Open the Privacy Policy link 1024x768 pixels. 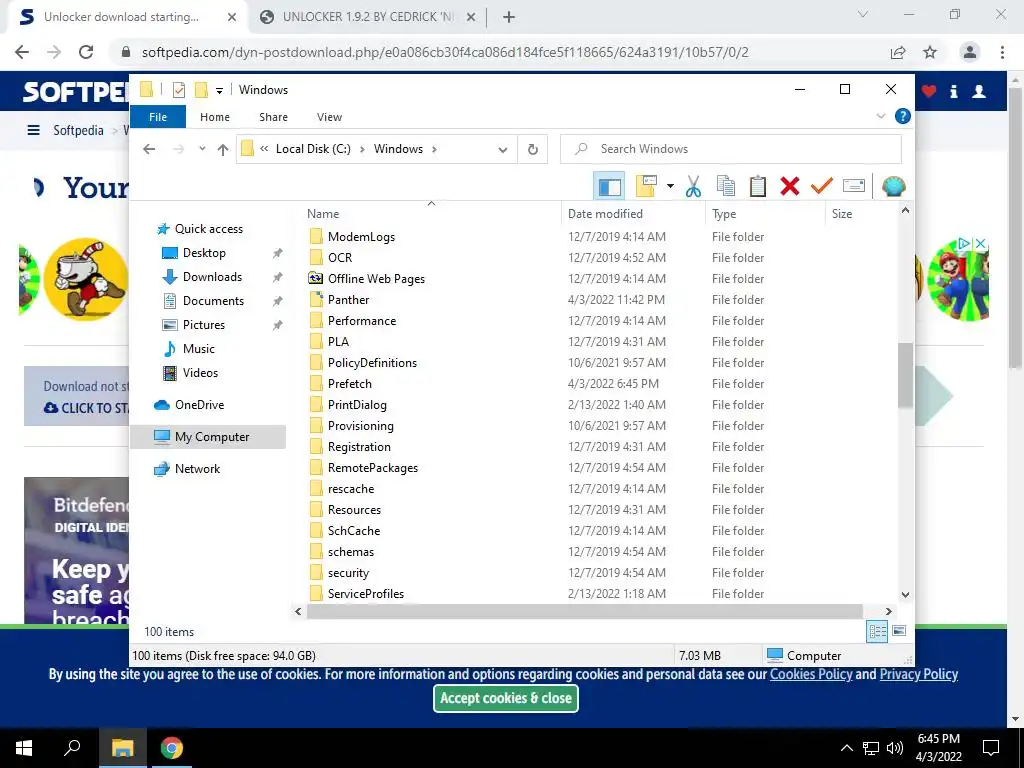pyautogui.click(x=918, y=675)
